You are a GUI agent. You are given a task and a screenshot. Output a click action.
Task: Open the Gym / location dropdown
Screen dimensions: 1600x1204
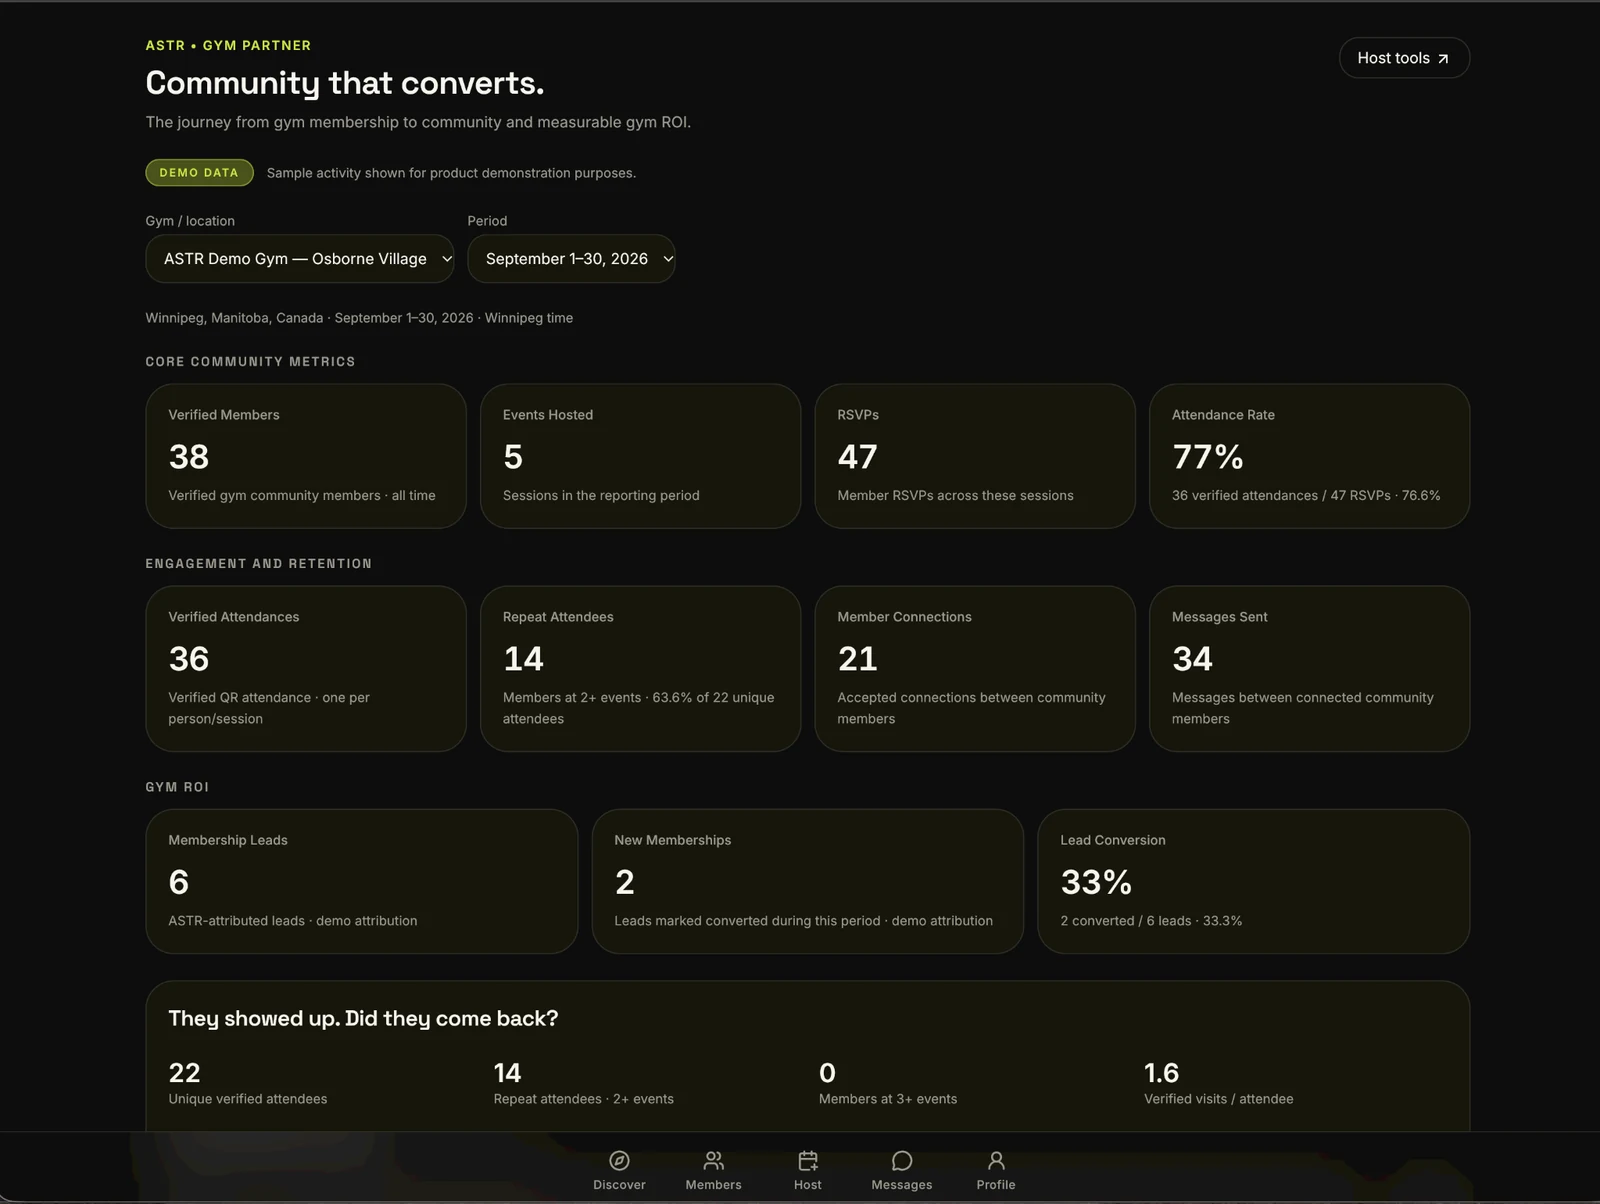(300, 259)
